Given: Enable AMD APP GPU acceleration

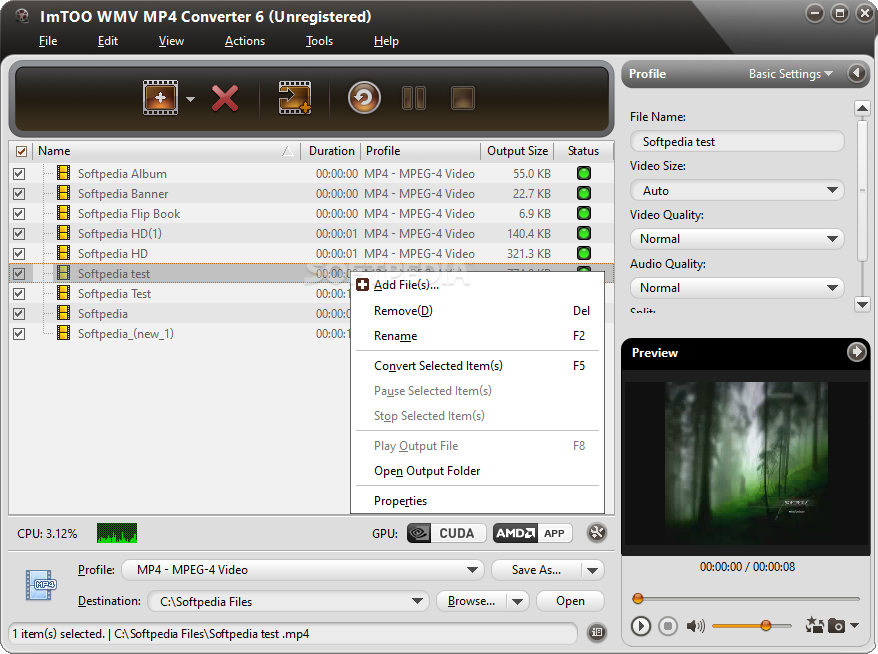Looking at the screenshot, I should click(533, 533).
